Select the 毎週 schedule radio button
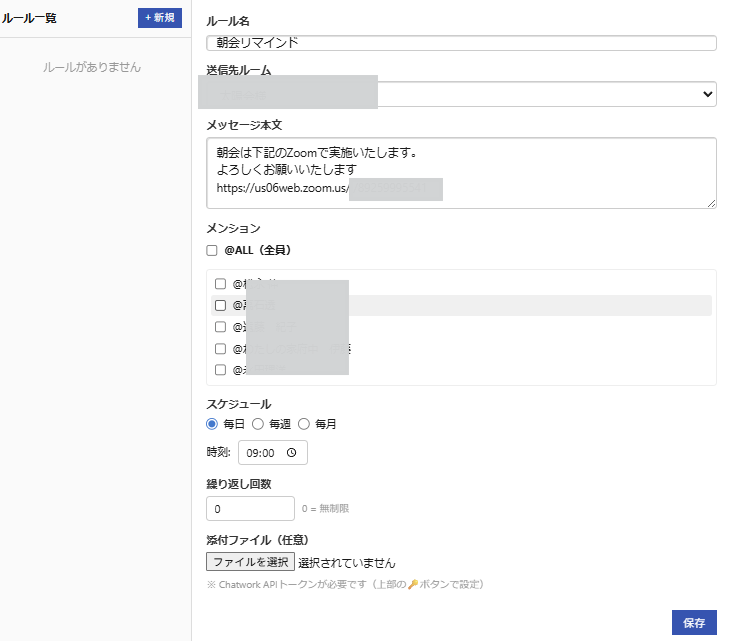729x641 pixels. point(258,424)
